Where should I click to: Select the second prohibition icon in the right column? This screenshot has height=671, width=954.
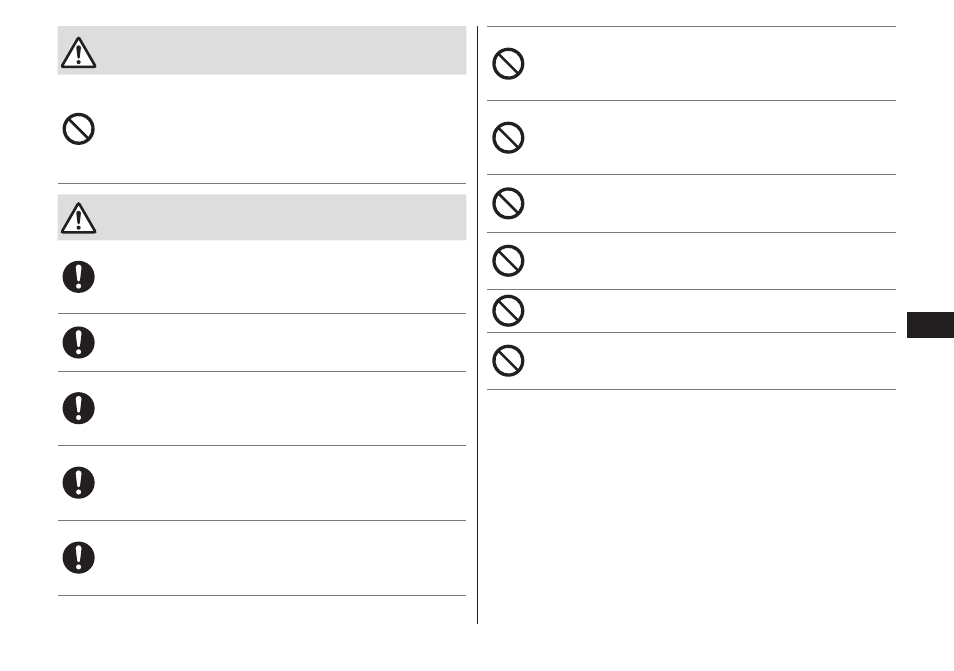click(508, 137)
